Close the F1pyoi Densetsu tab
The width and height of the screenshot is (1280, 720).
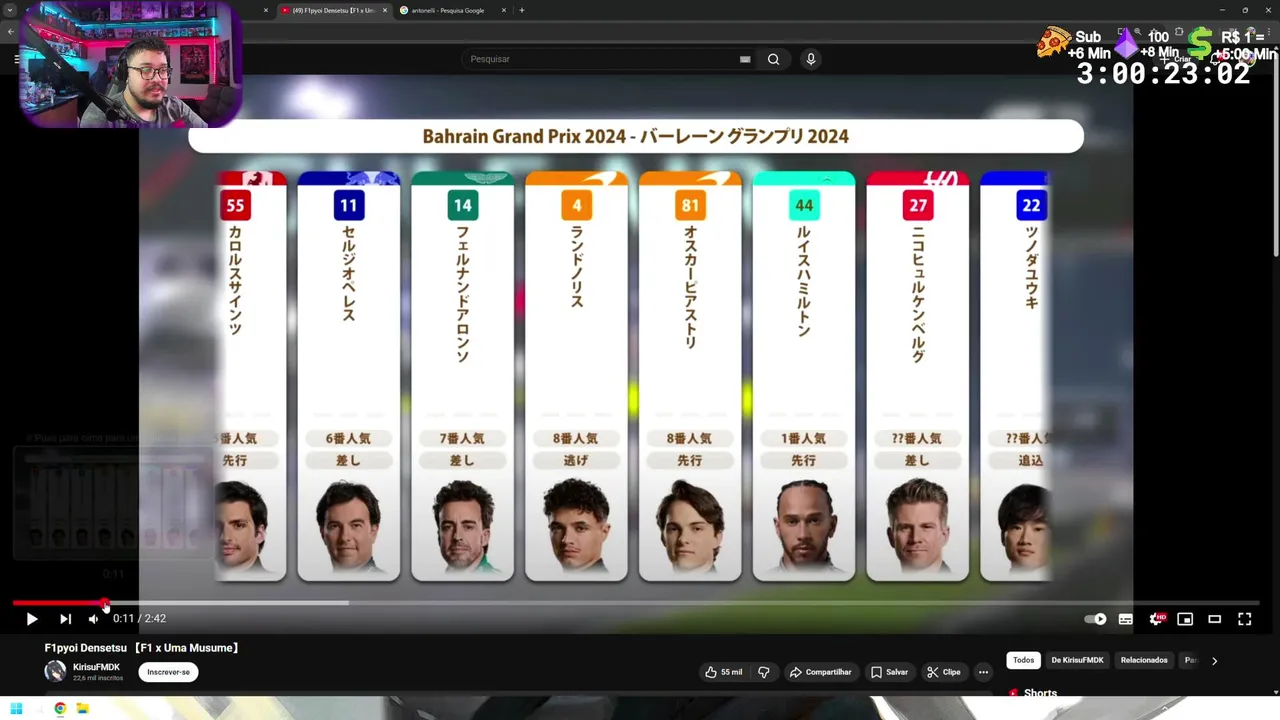[x=385, y=10]
